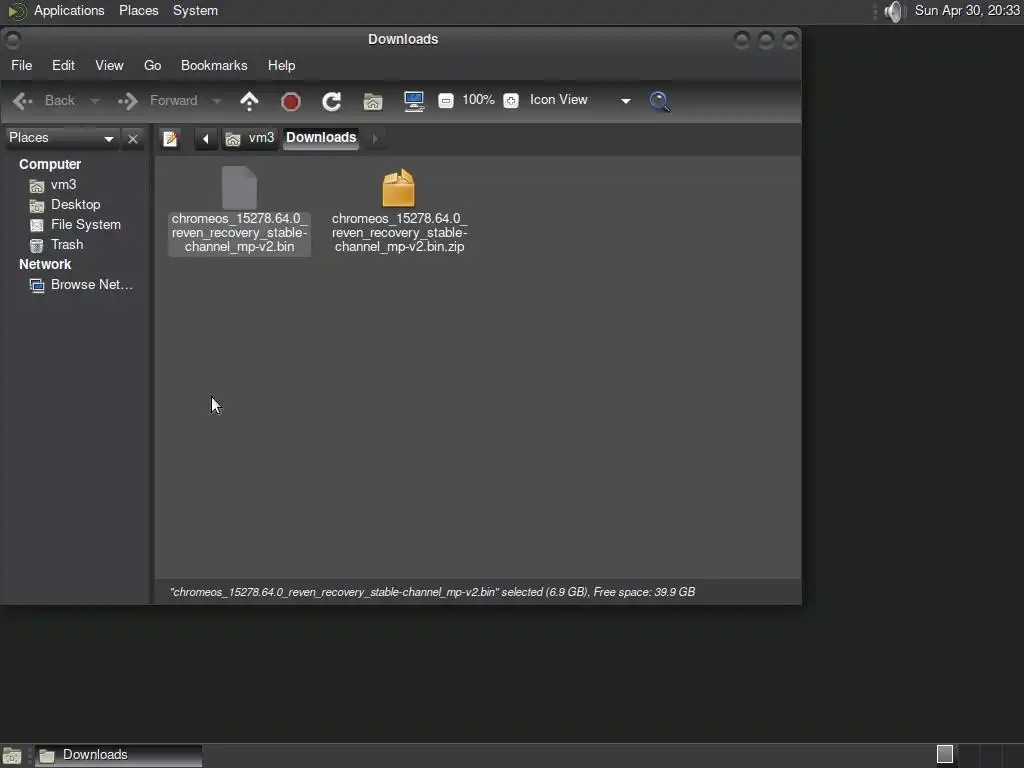Open the File menu
This screenshot has width=1024, height=768.
pyautogui.click(x=22, y=65)
